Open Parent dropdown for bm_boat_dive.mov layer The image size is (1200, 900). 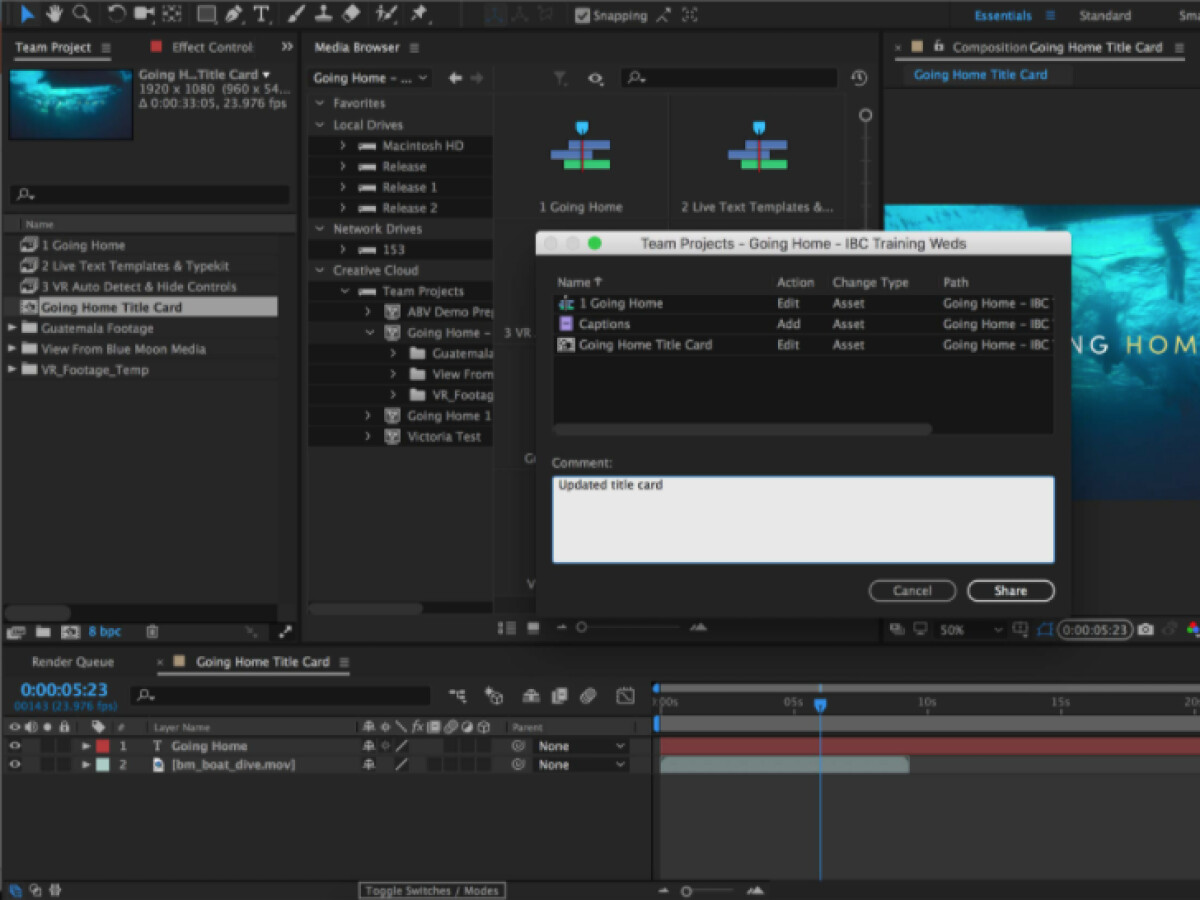pos(581,765)
